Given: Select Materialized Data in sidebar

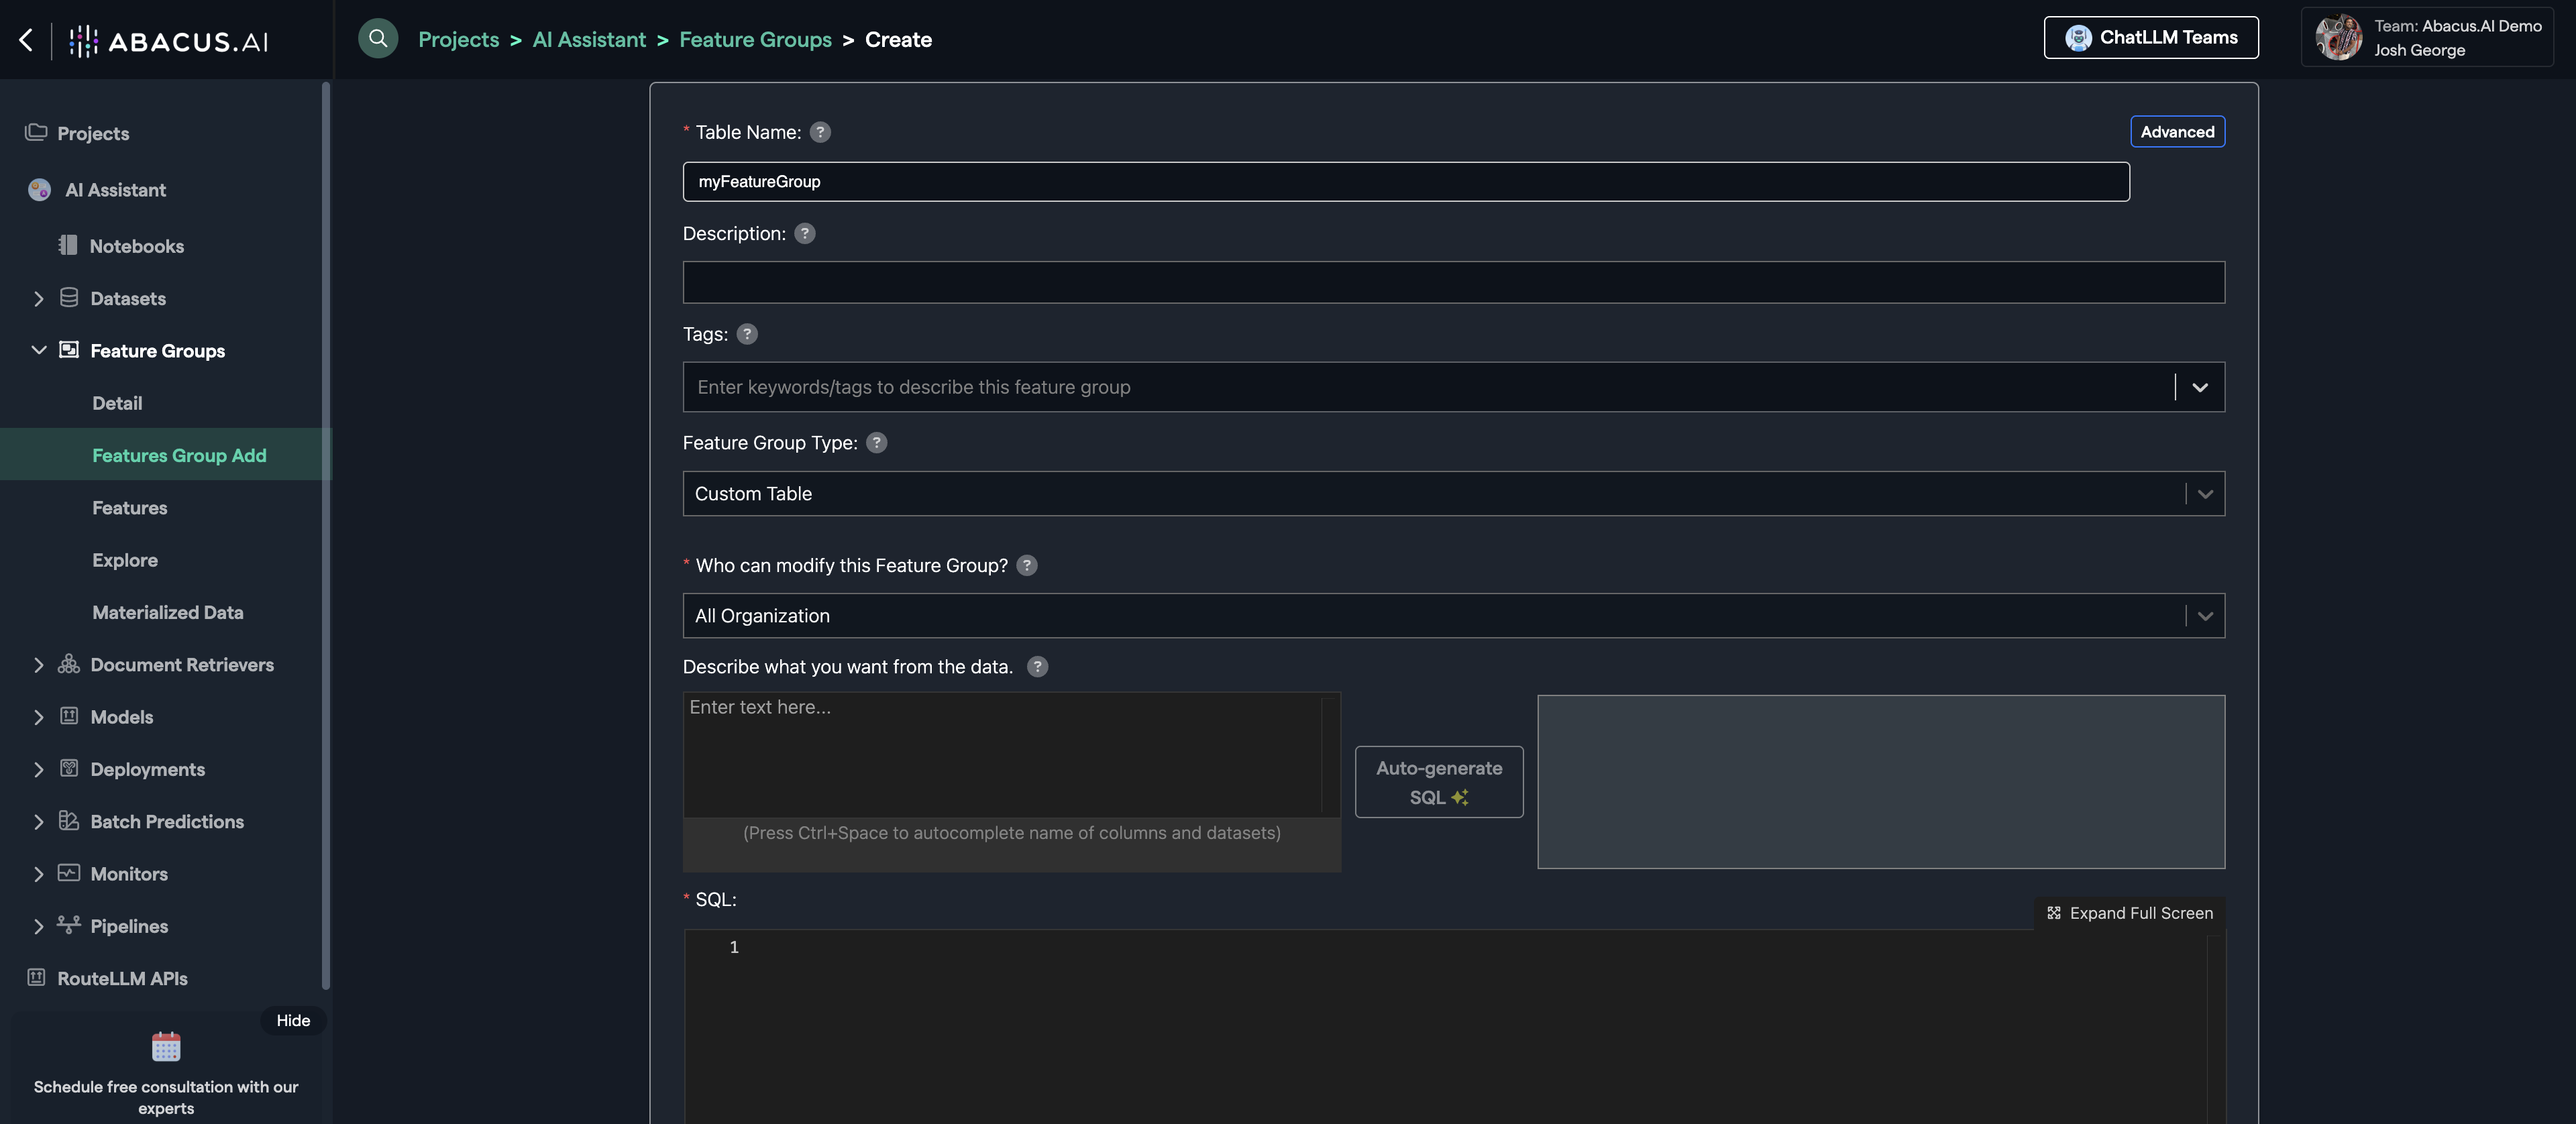Looking at the screenshot, I should 168,612.
